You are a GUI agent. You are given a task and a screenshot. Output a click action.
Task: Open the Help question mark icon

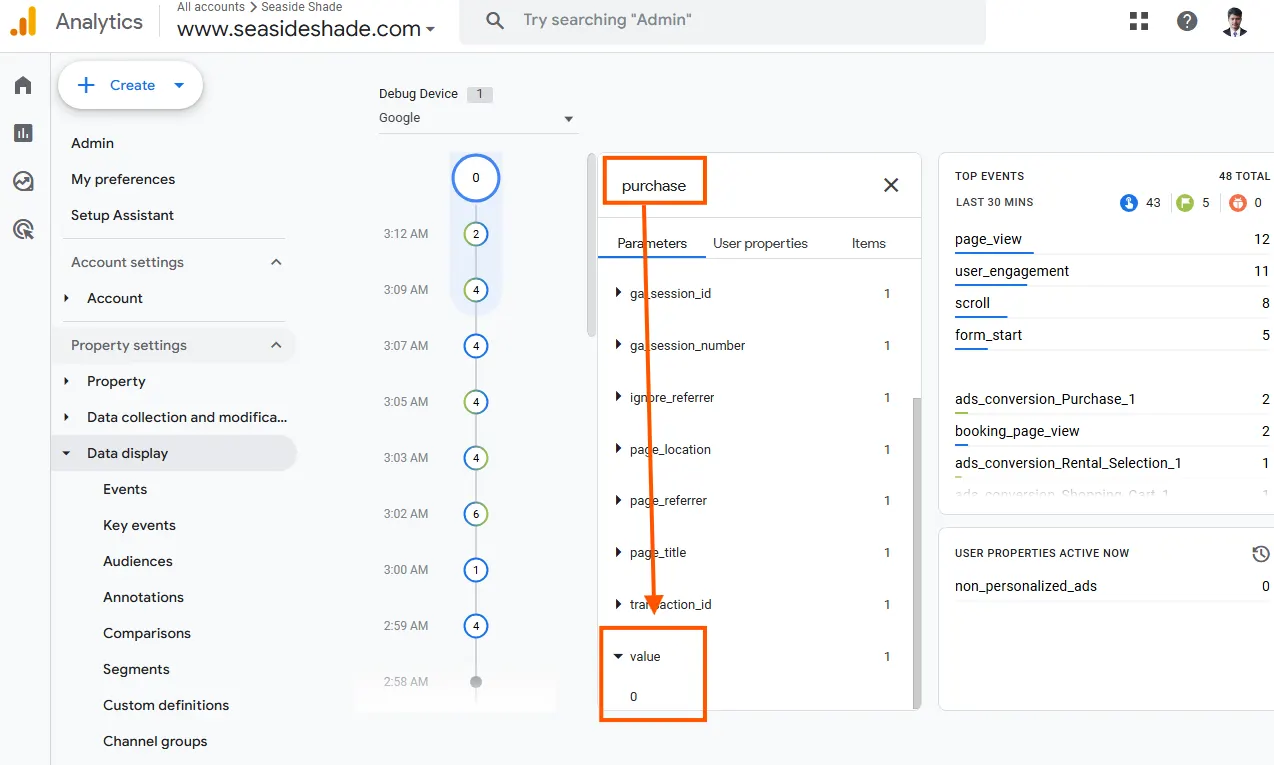1187,21
